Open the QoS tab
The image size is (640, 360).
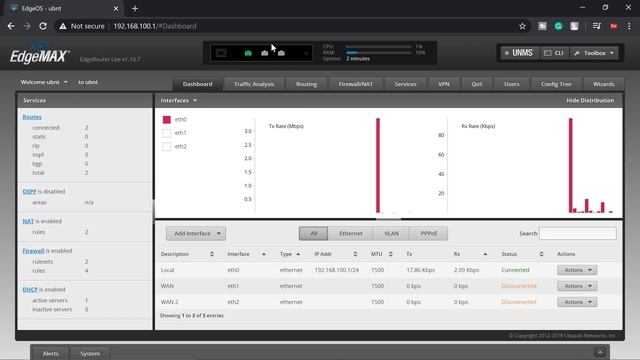point(477,84)
